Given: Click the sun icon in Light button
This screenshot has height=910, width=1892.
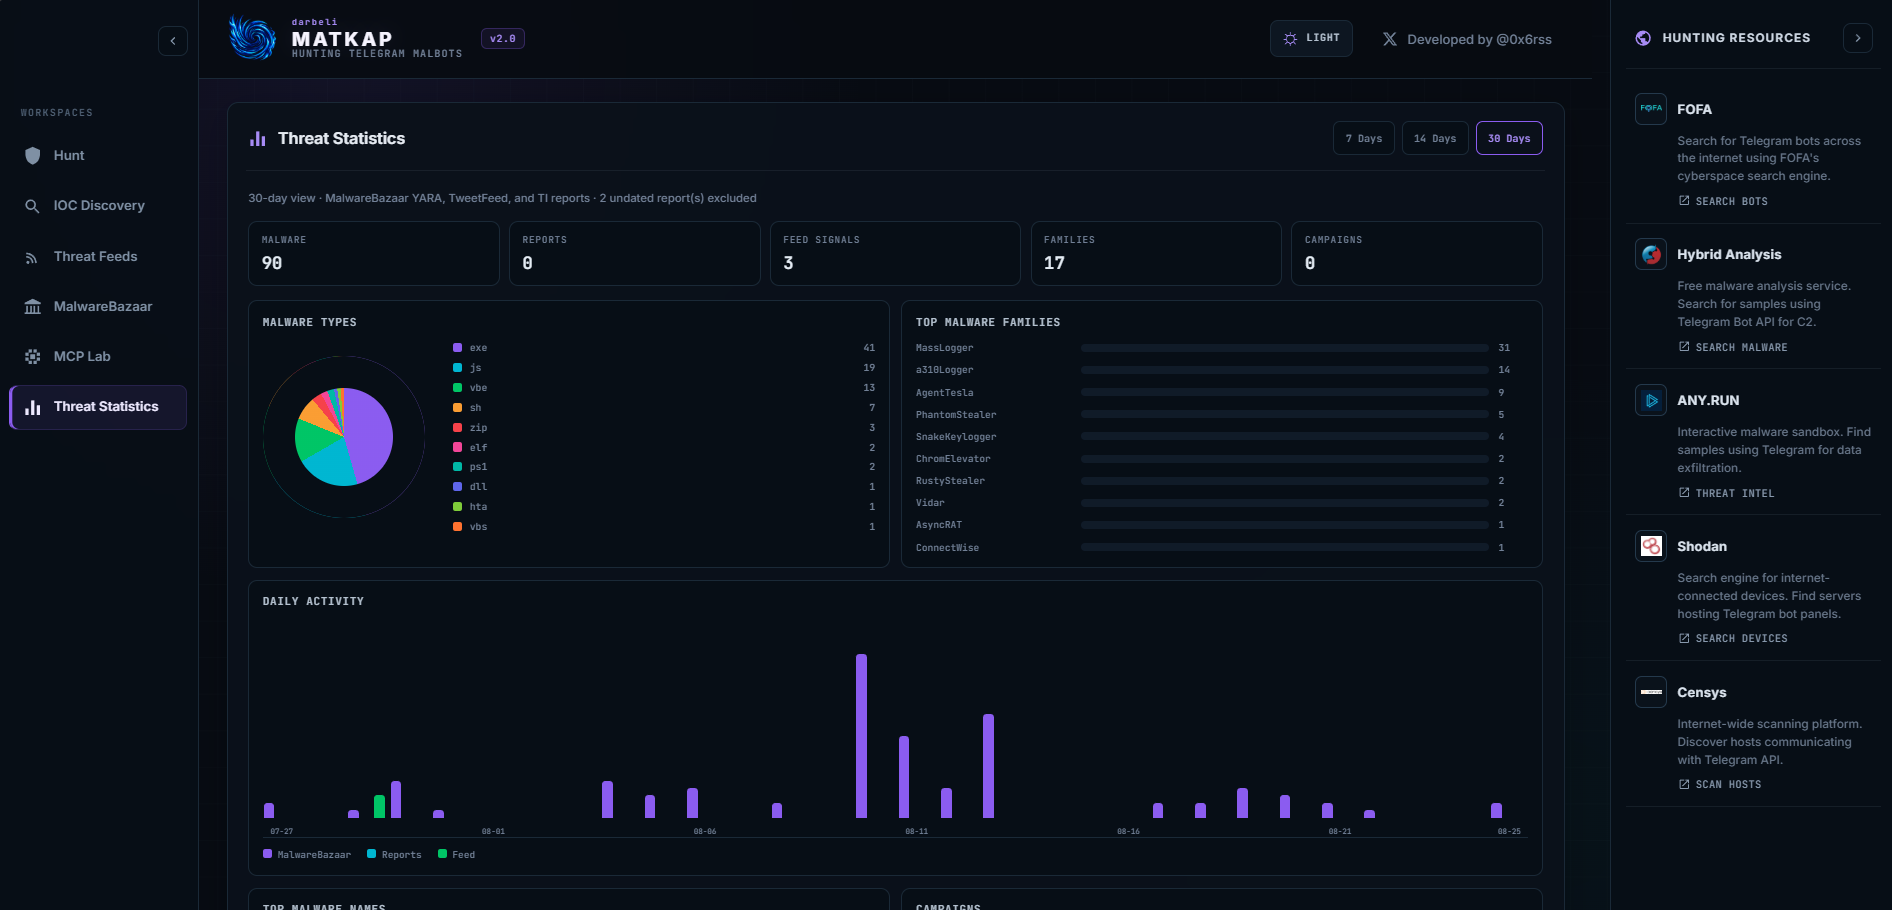Looking at the screenshot, I should [x=1291, y=38].
